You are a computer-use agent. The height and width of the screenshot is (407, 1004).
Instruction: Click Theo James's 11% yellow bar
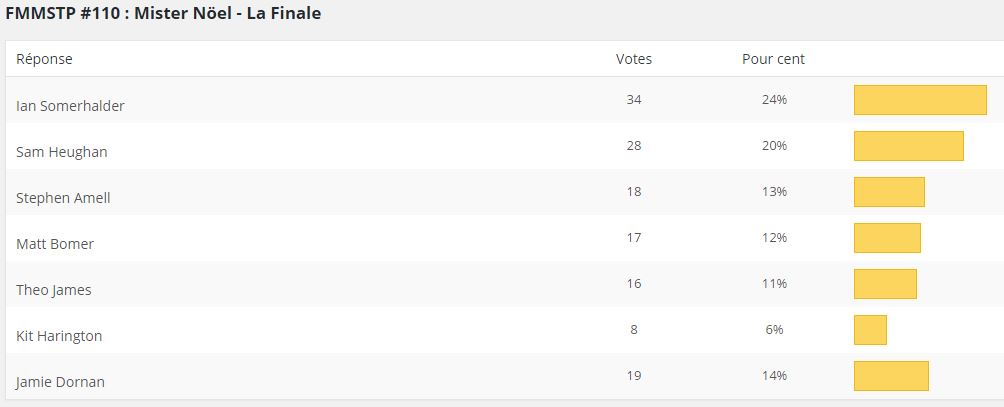pos(885,284)
